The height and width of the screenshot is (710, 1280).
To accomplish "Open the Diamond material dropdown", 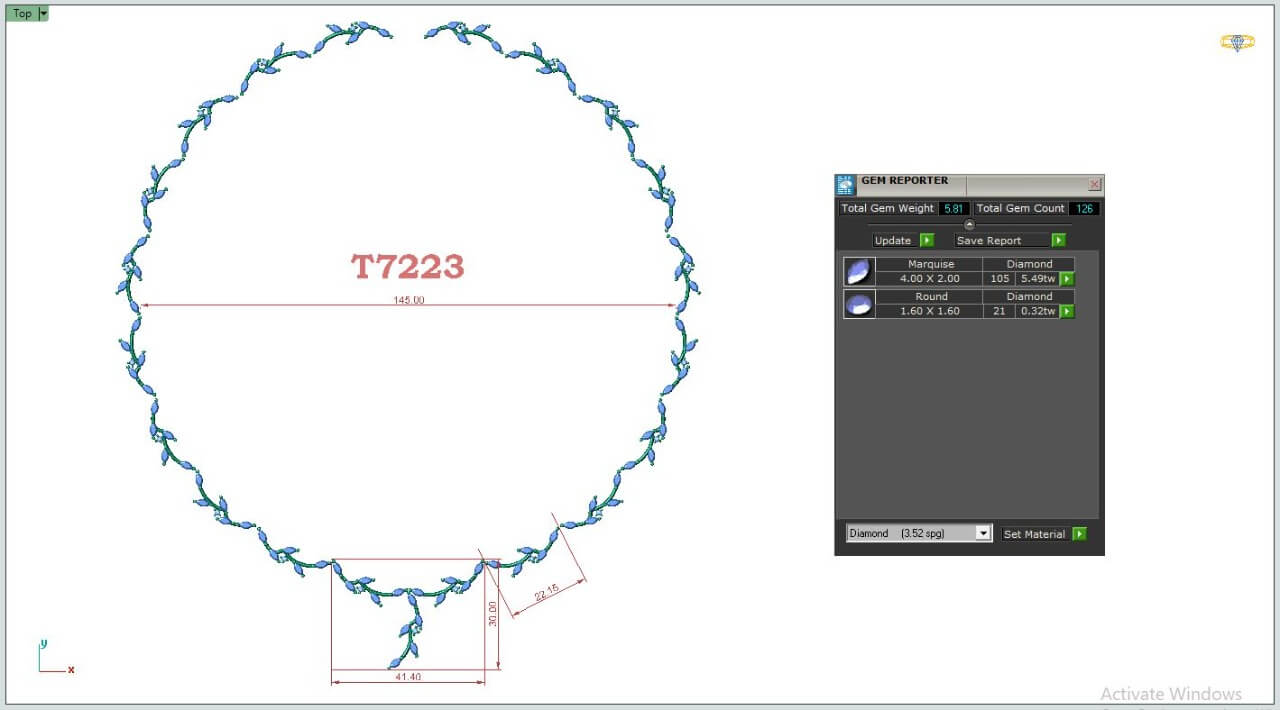I will pos(983,534).
